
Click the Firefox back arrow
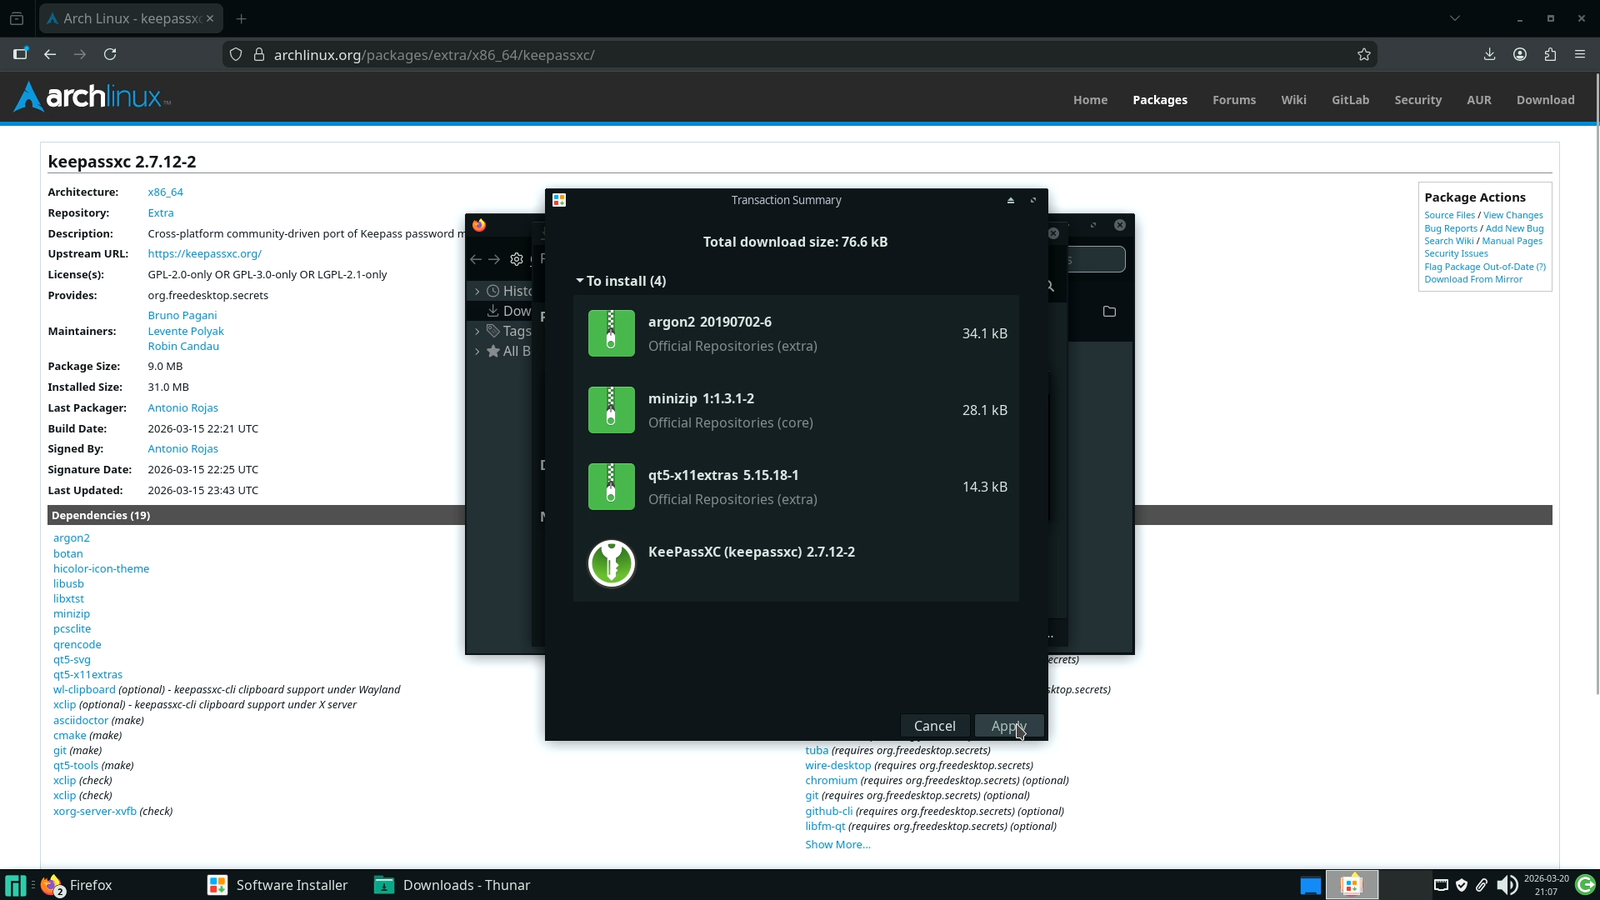tap(50, 54)
